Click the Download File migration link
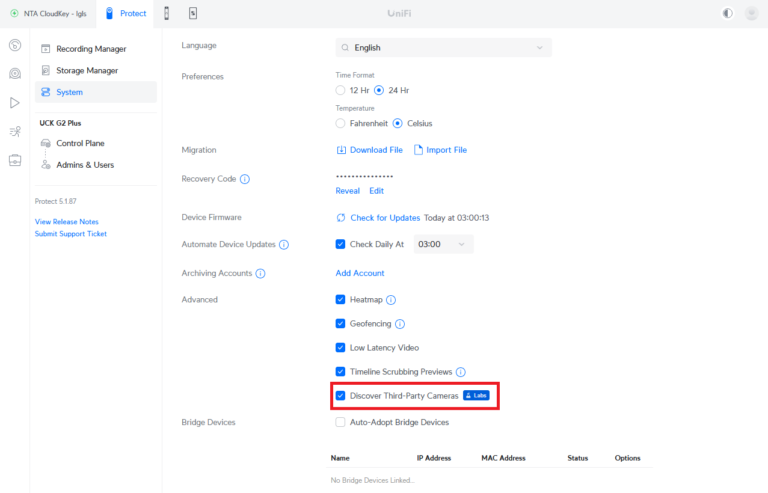Image resolution: width=768 pixels, height=493 pixels. tap(370, 150)
